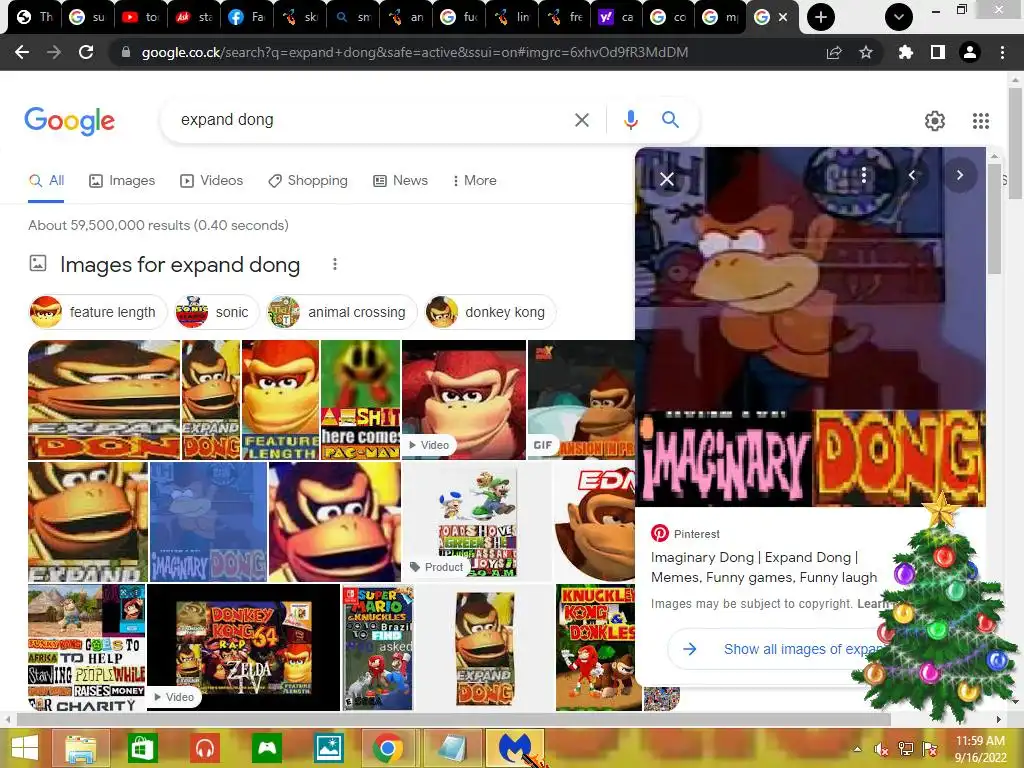
Task: Click the address bar URL
Action: pyautogui.click(x=415, y=52)
